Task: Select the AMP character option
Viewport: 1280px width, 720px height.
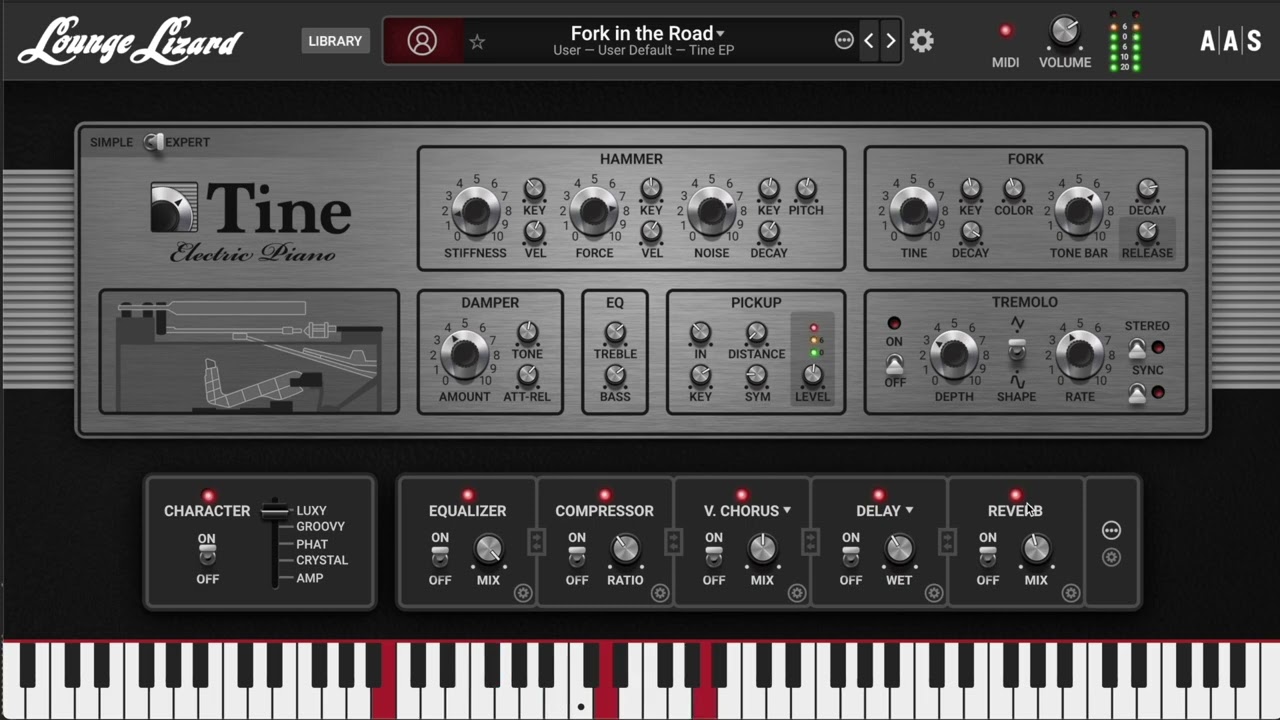Action: coord(309,578)
